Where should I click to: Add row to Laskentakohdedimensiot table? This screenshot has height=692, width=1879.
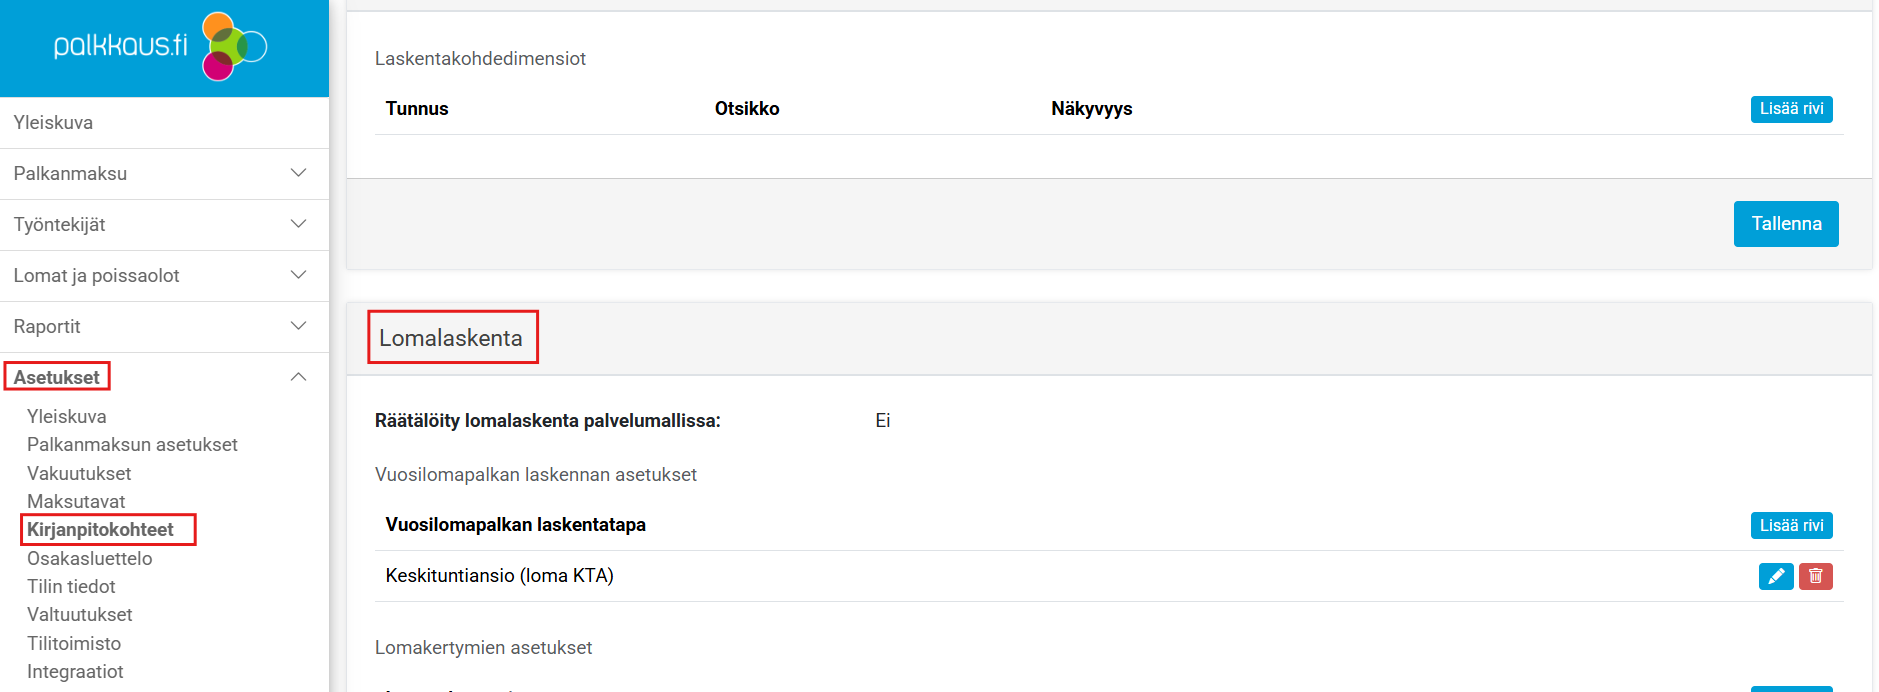pos(1790,109)
